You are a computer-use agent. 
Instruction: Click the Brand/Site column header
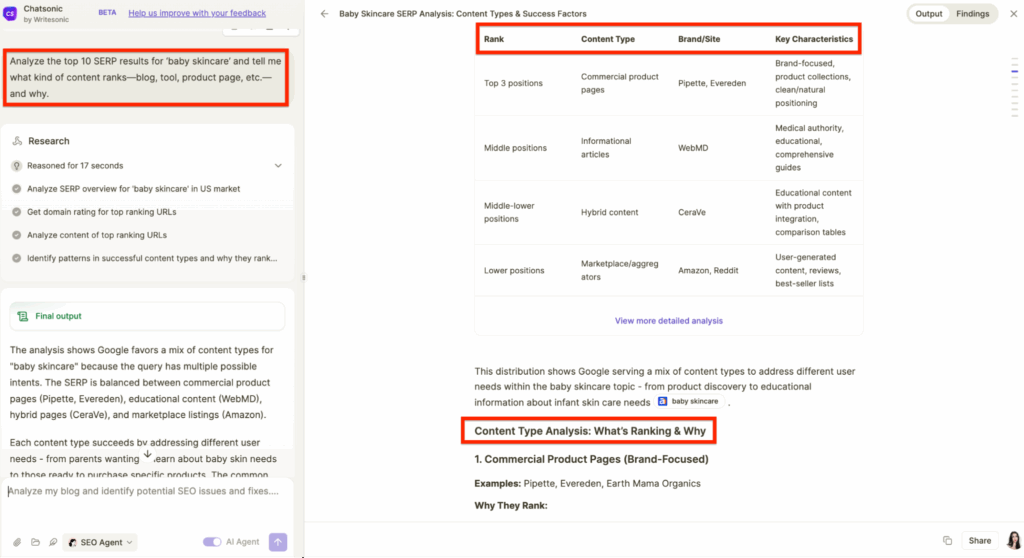tap(699, 39)
